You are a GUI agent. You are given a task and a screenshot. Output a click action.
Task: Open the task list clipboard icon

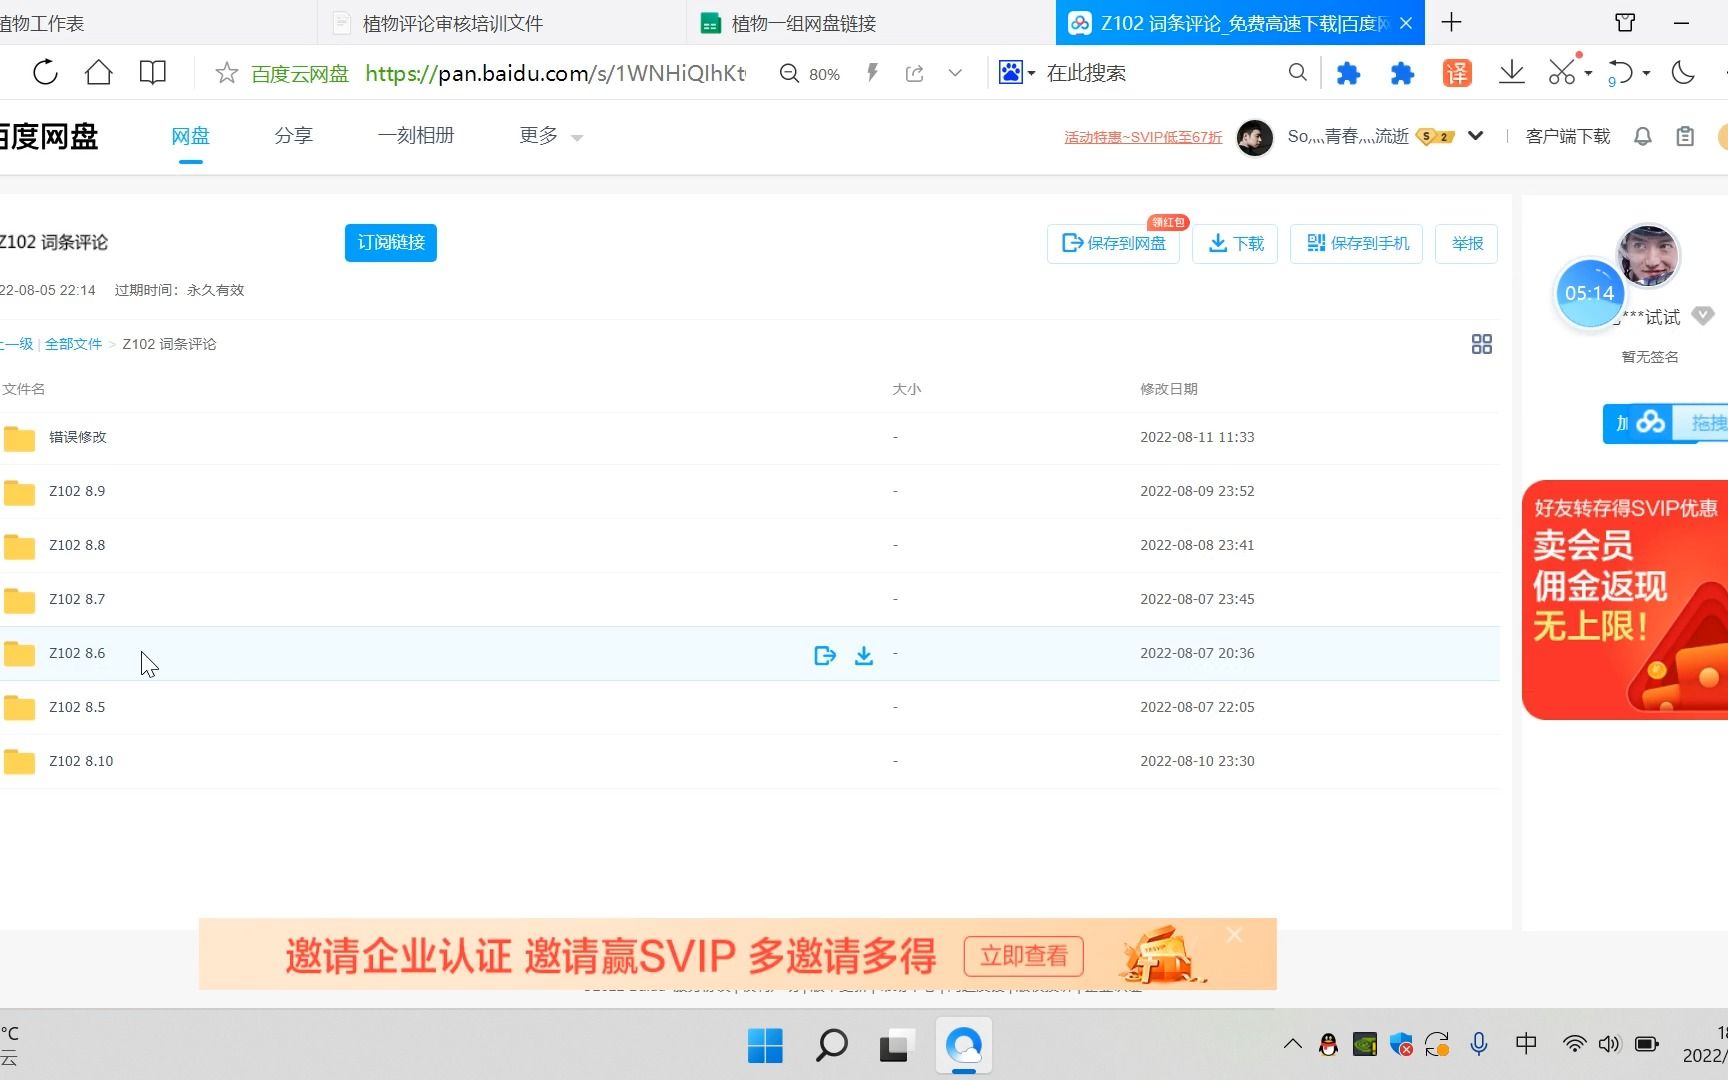coord(1684,136)
